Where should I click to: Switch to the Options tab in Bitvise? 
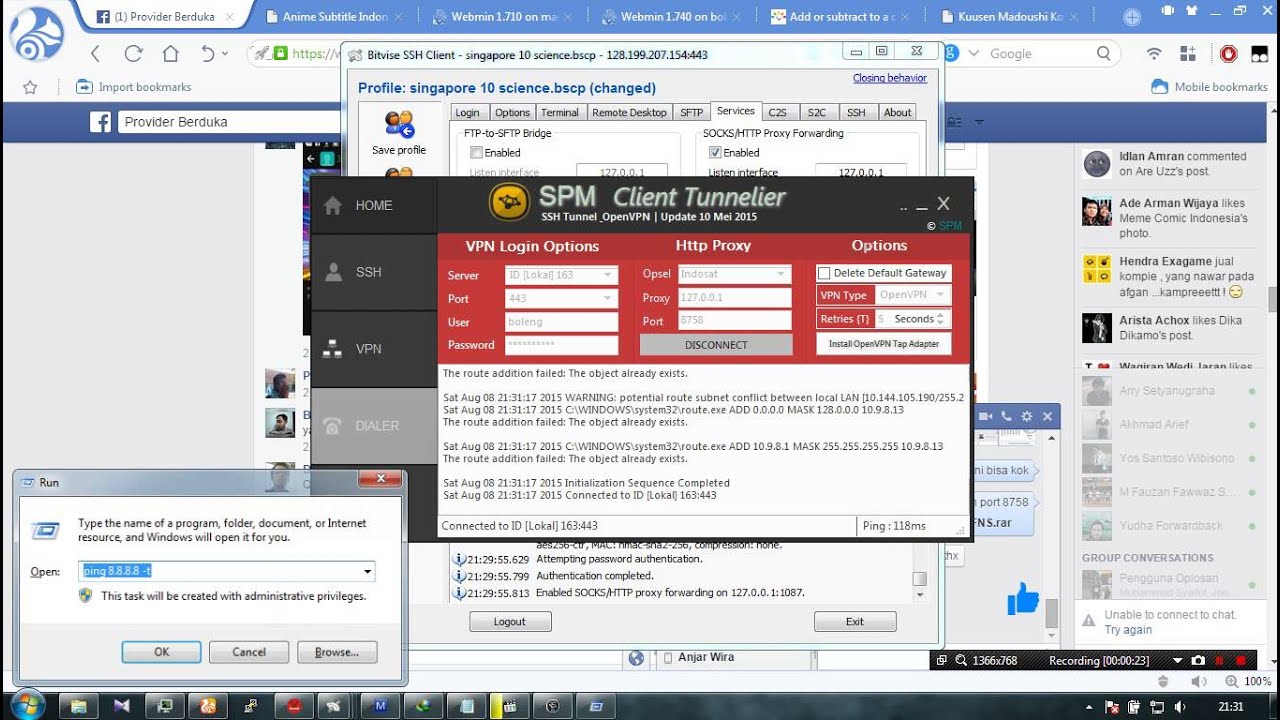point(512,113)
